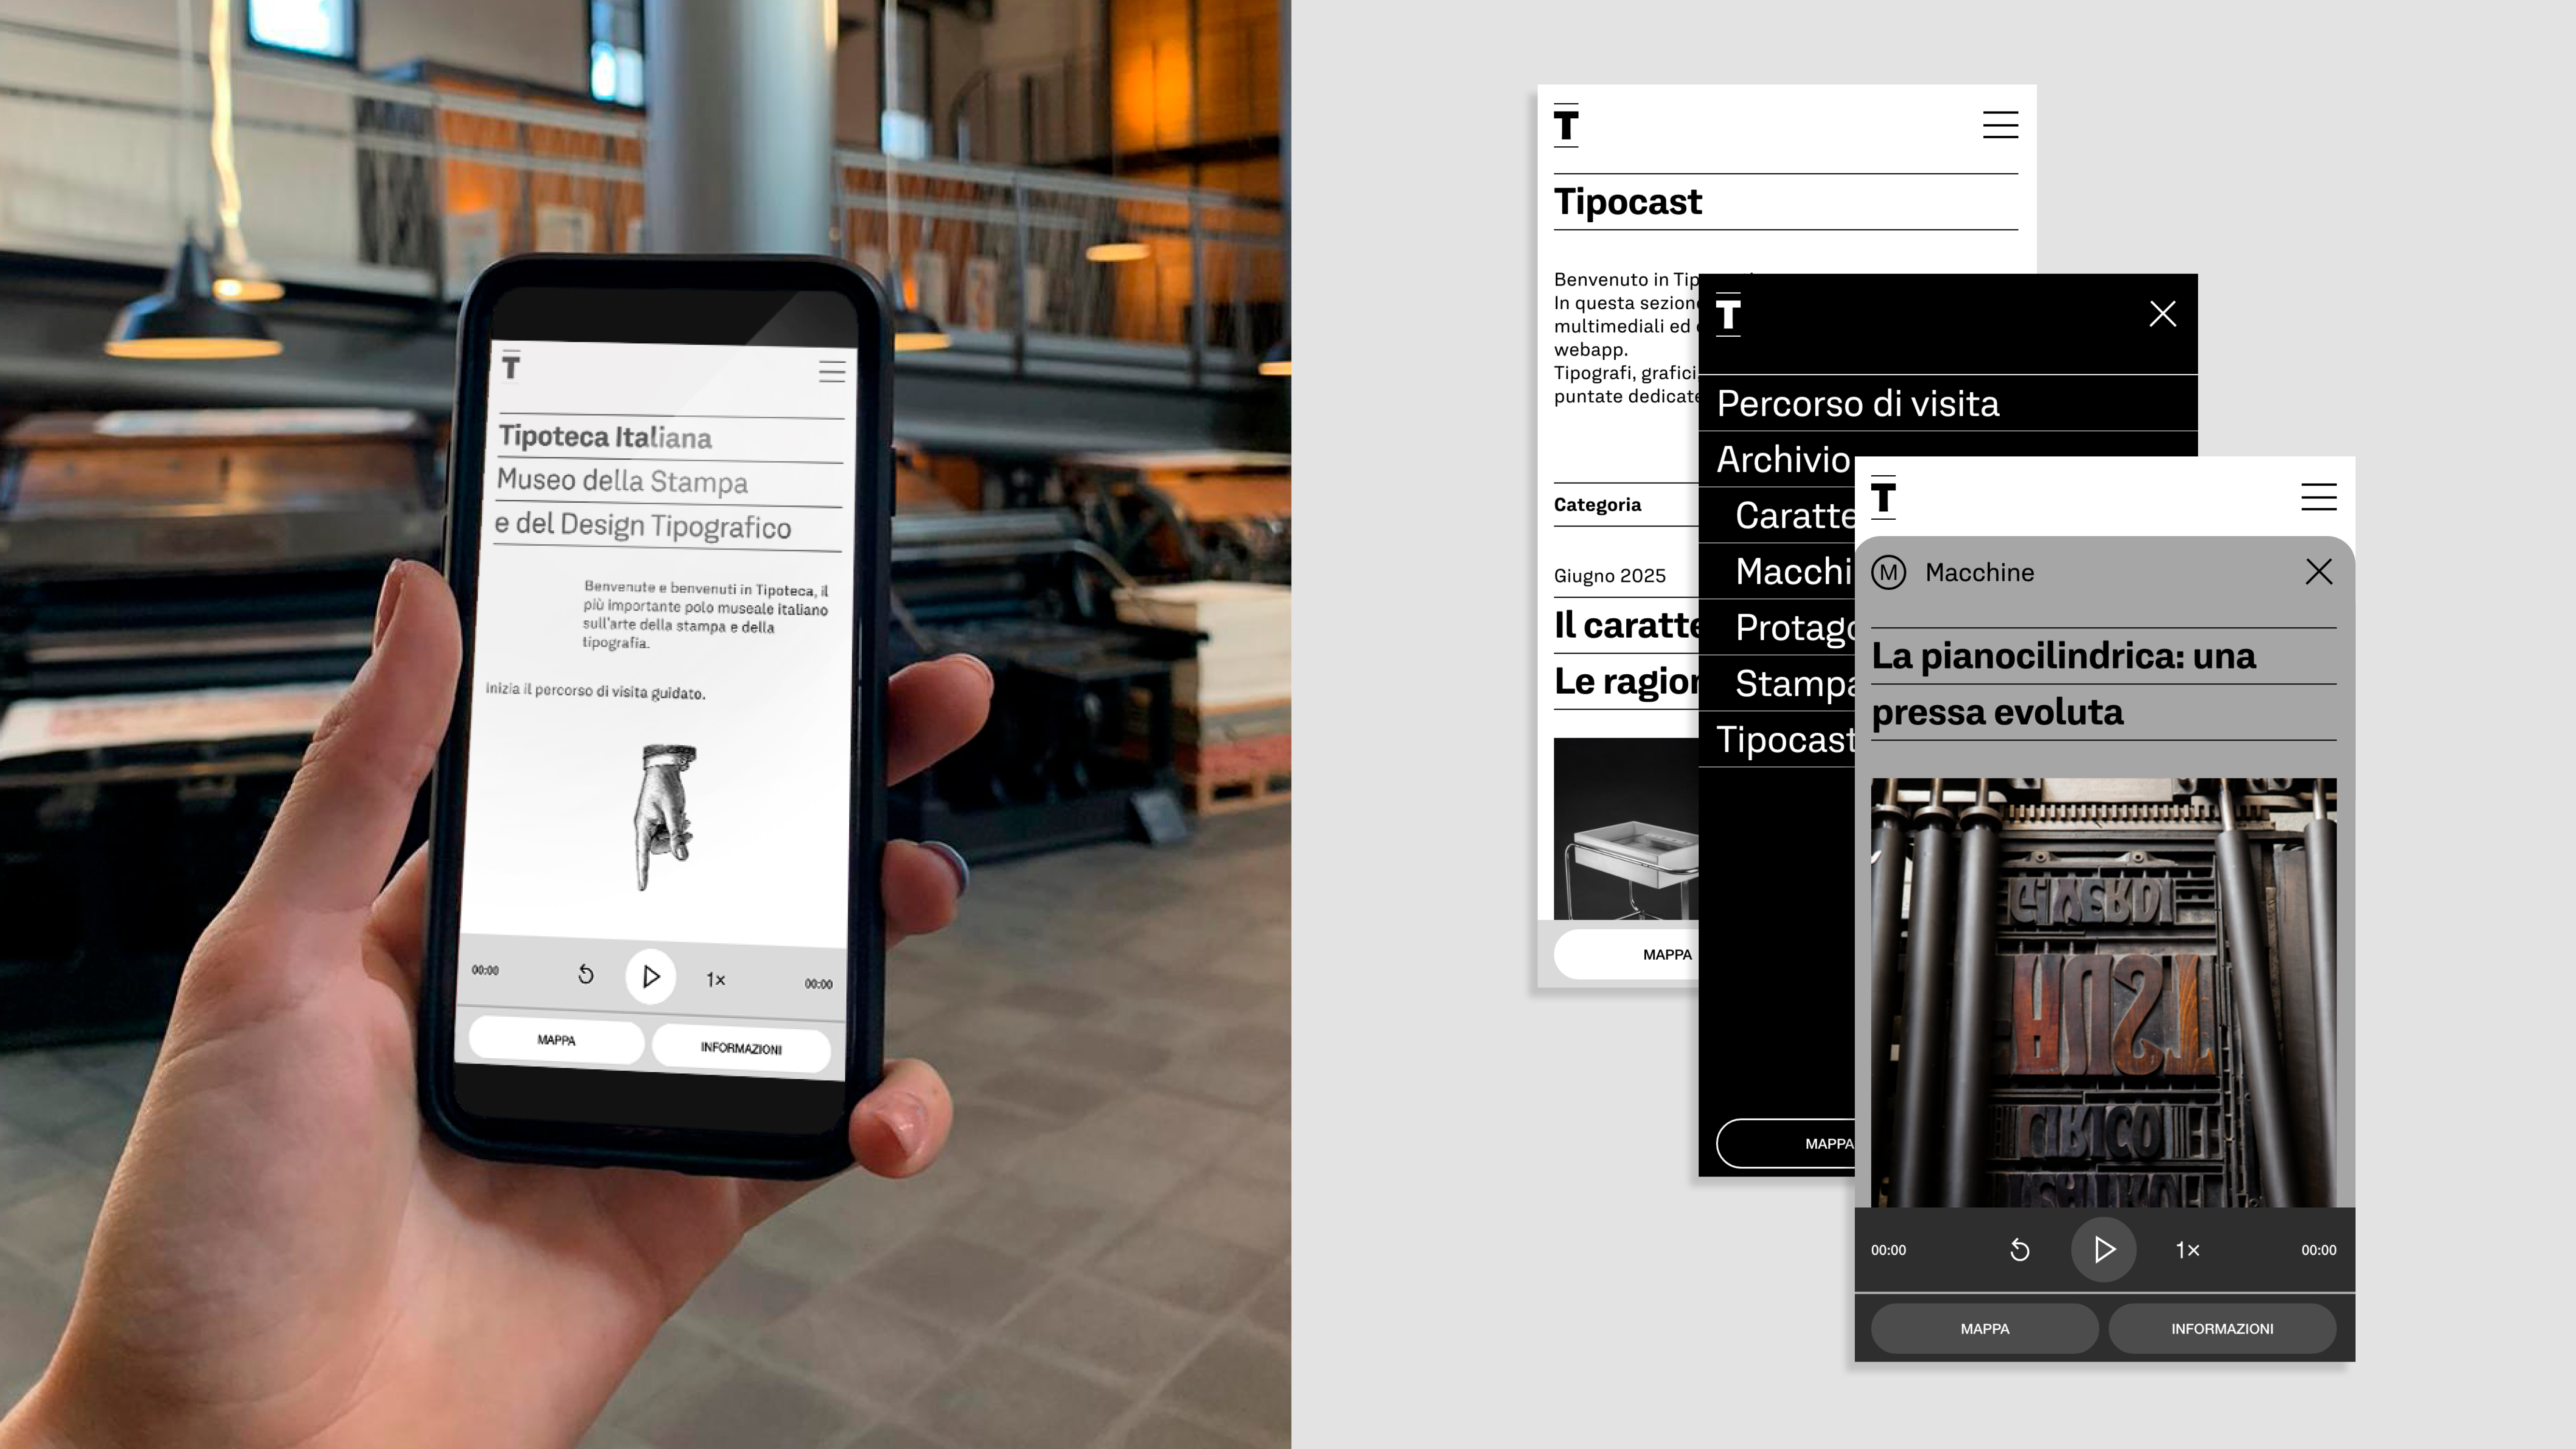Open Tipocast entry in black menu
The image size is (2576, 1449).
click(x=1784, y=740)
